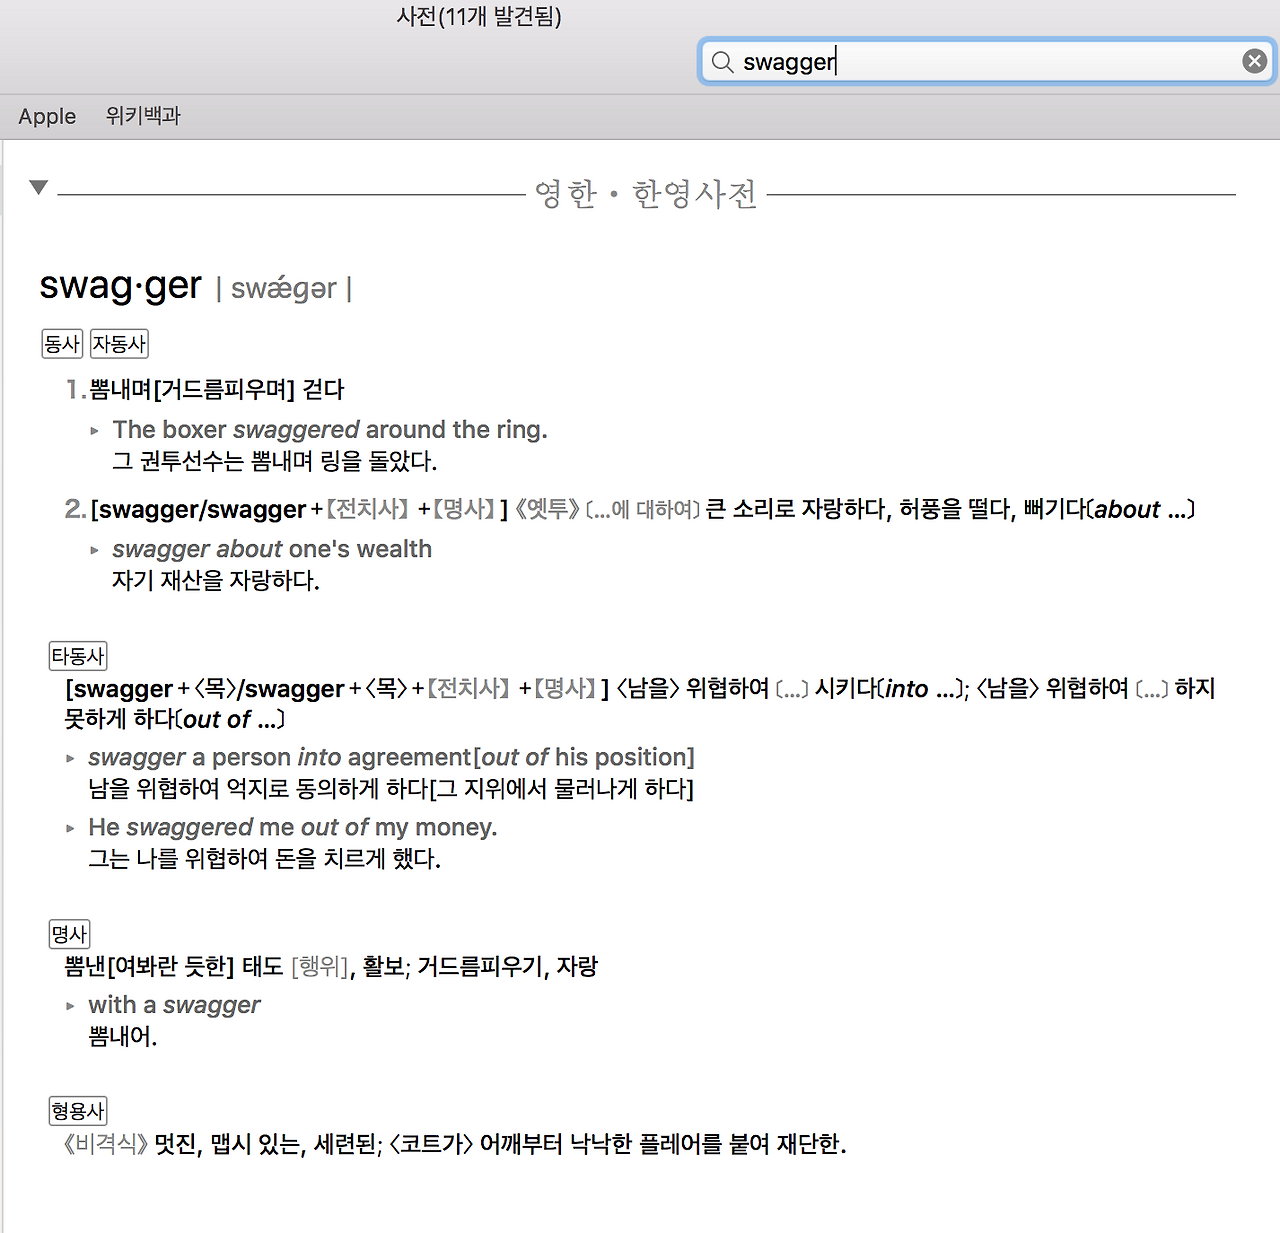The width and height of the screenshot is (1280, 1233).
Task: Expand the example under definition 1
Action: pos(95,430)
